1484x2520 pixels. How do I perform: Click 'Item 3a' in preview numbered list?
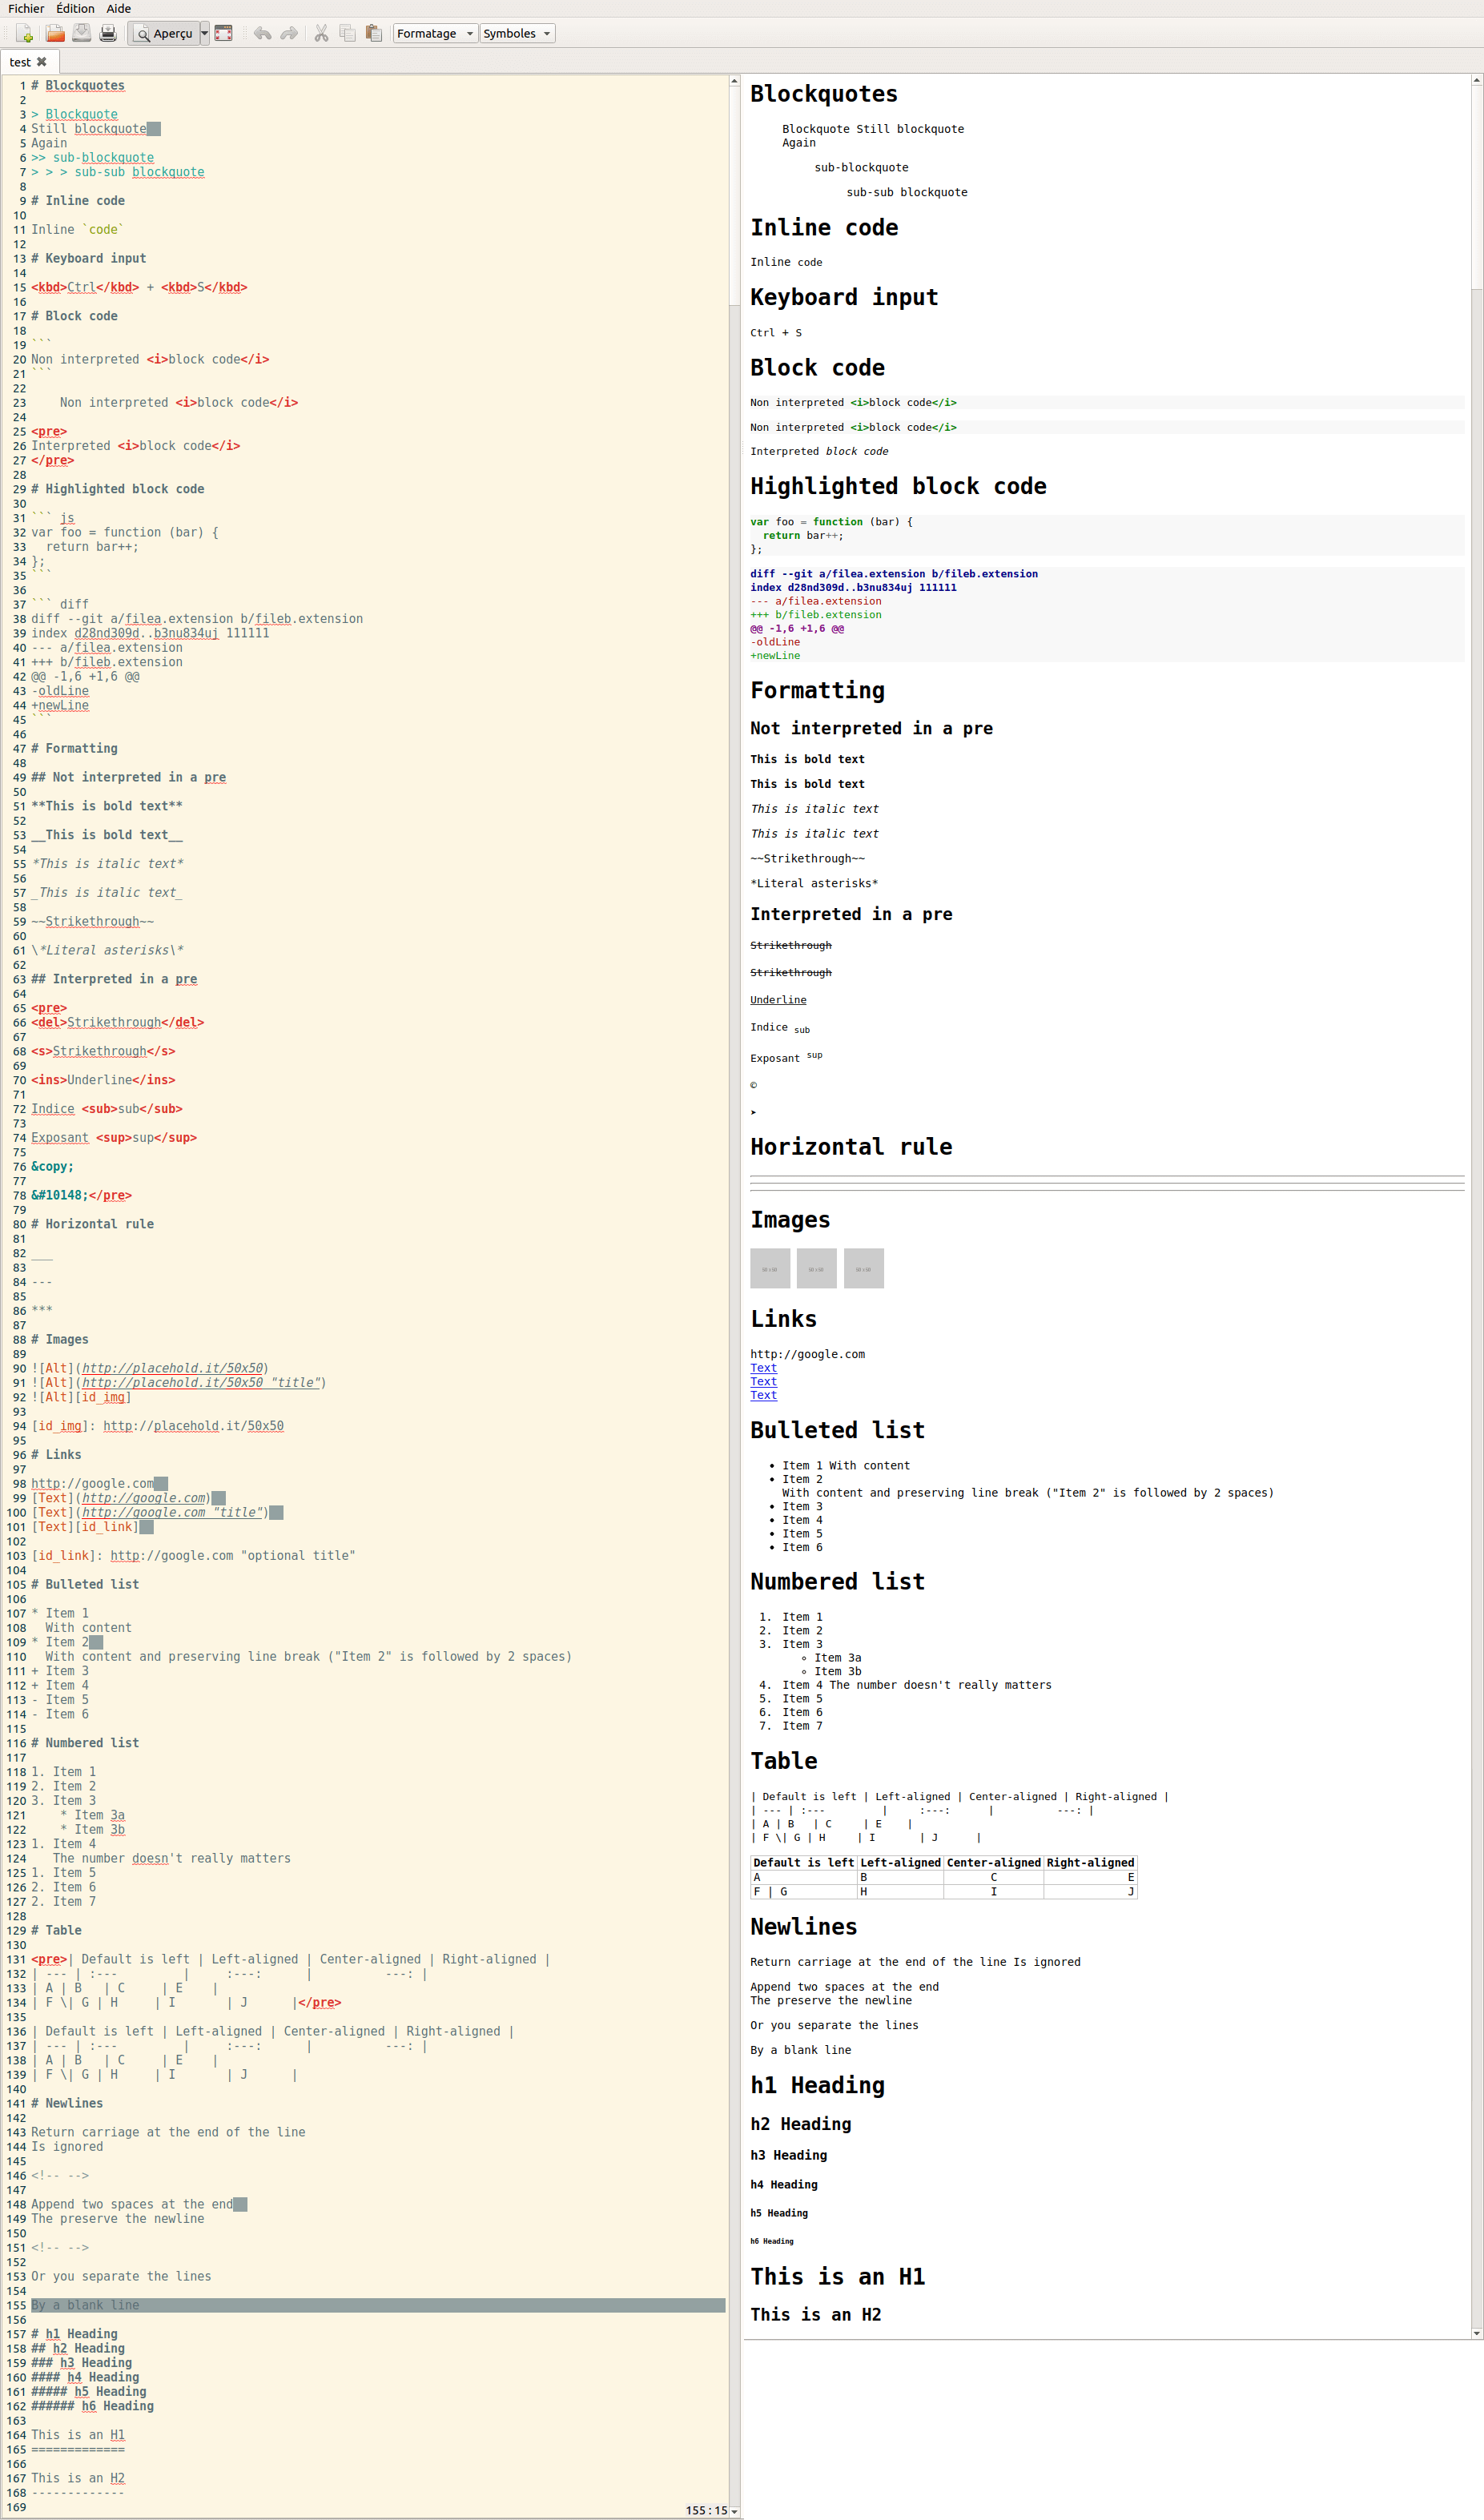pos(837,1658)
